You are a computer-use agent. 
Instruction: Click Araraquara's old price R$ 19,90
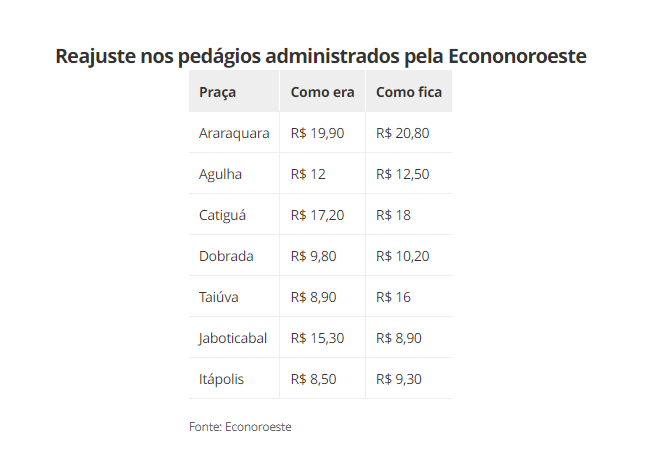(x=317, y=133)
